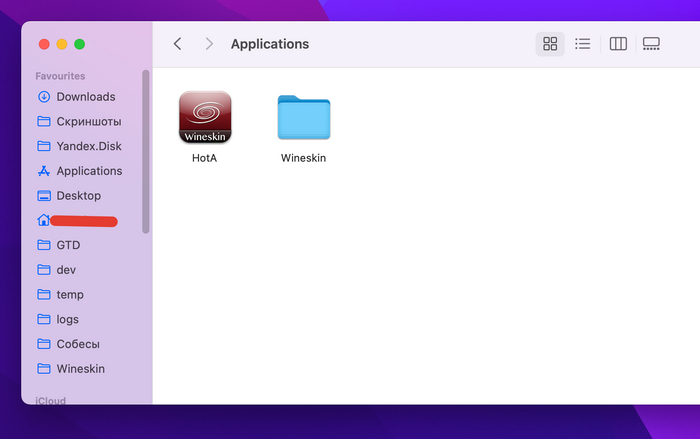Screen dimensions: 700x439
Task: Open Yandex.Disk from the sidebar
Action: [88, 146]
